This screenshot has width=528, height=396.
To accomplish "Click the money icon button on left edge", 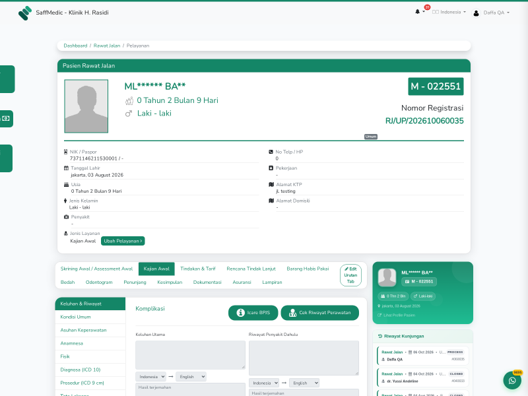I will coord(6,119).
